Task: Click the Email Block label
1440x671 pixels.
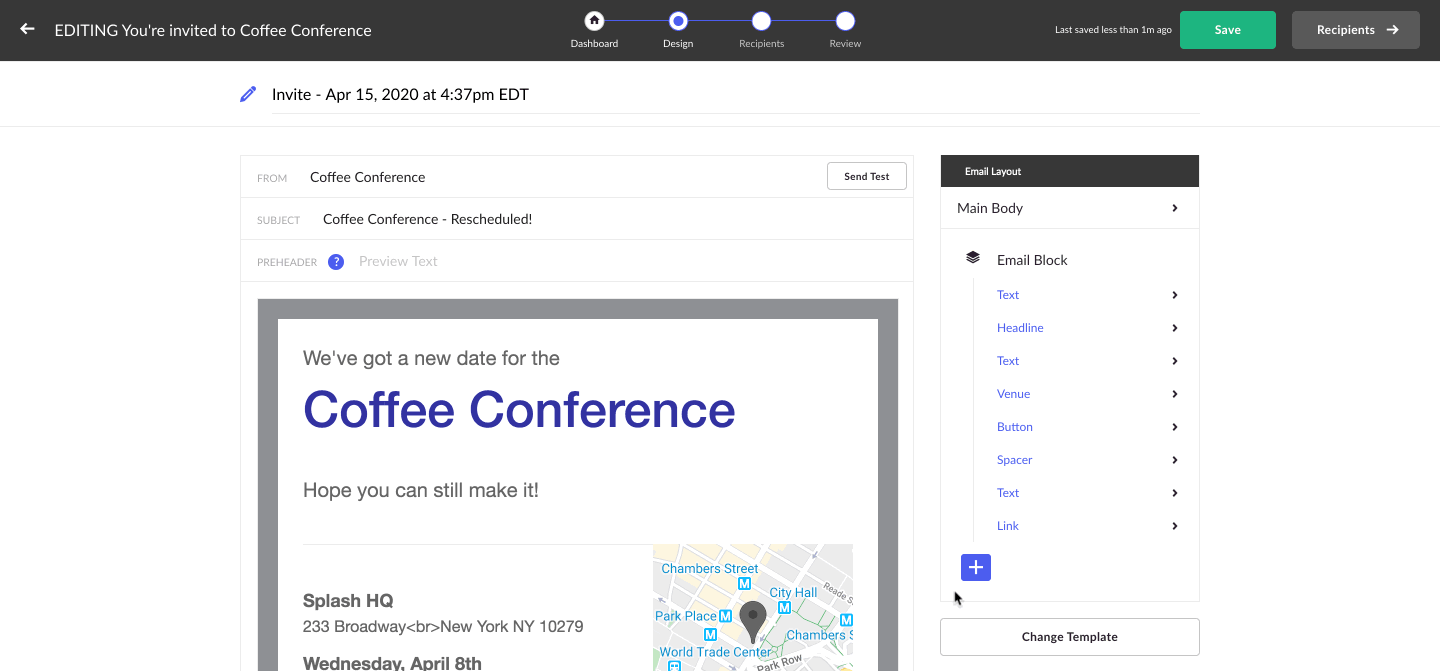Action: point(1032,260)
